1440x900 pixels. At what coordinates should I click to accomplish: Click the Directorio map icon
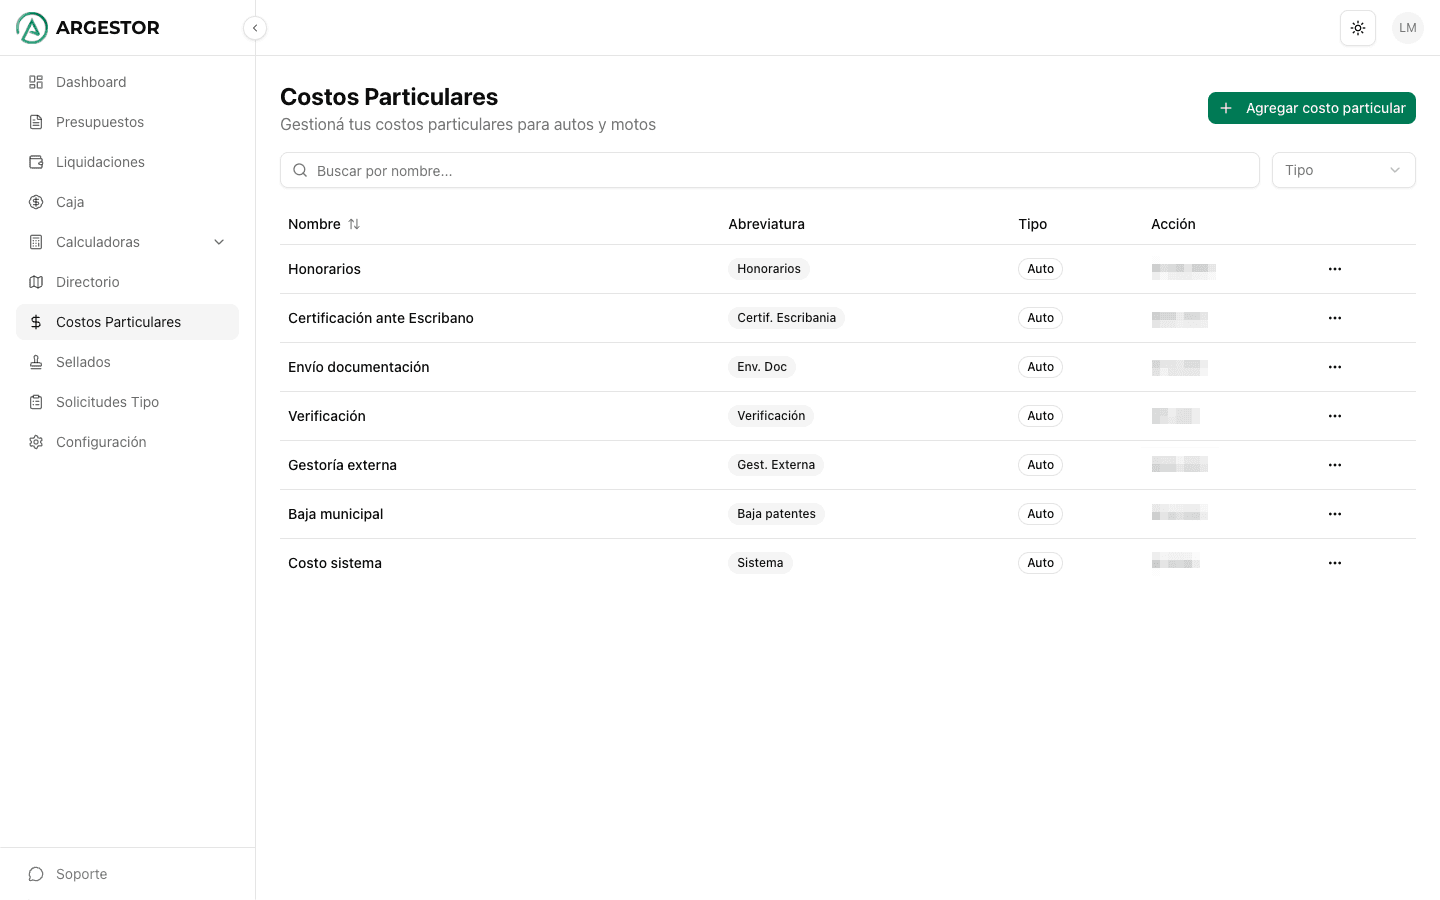pyautogui.click(x=36, y=282)
